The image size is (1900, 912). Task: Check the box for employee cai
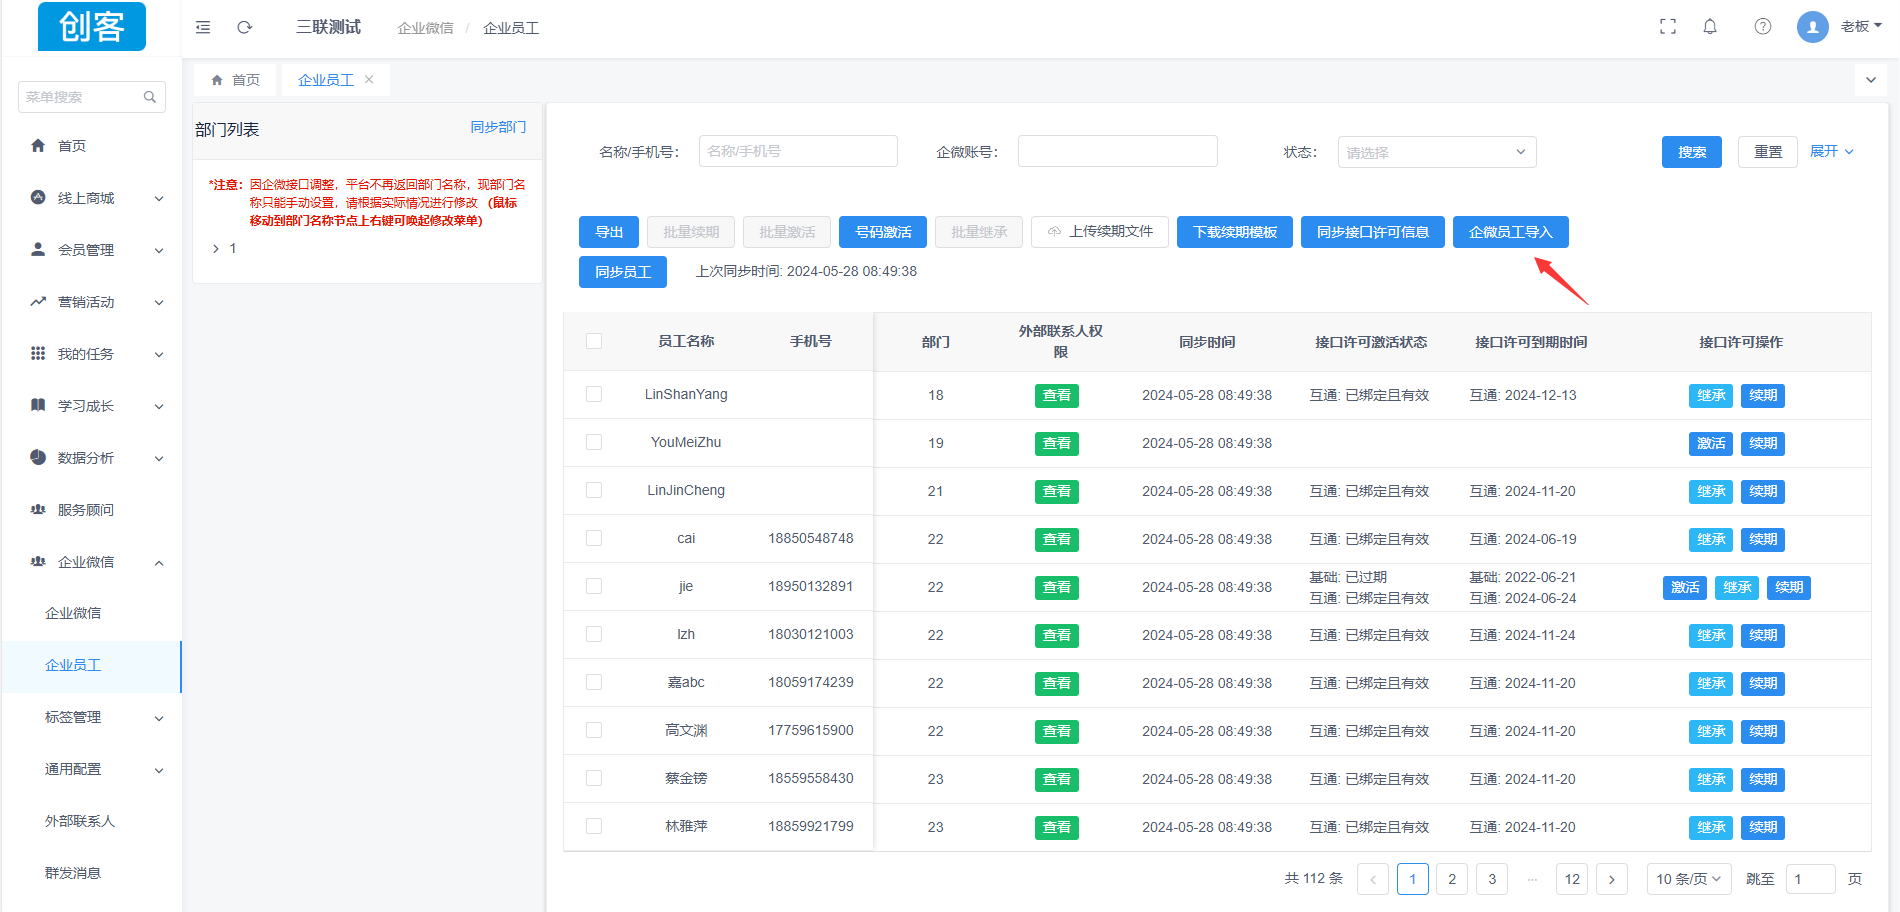coord(594,539)
